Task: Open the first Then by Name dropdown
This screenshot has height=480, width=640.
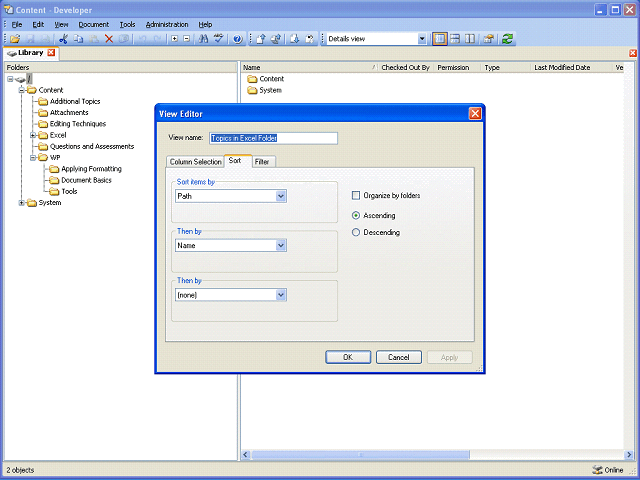Action: coord(281,245)
